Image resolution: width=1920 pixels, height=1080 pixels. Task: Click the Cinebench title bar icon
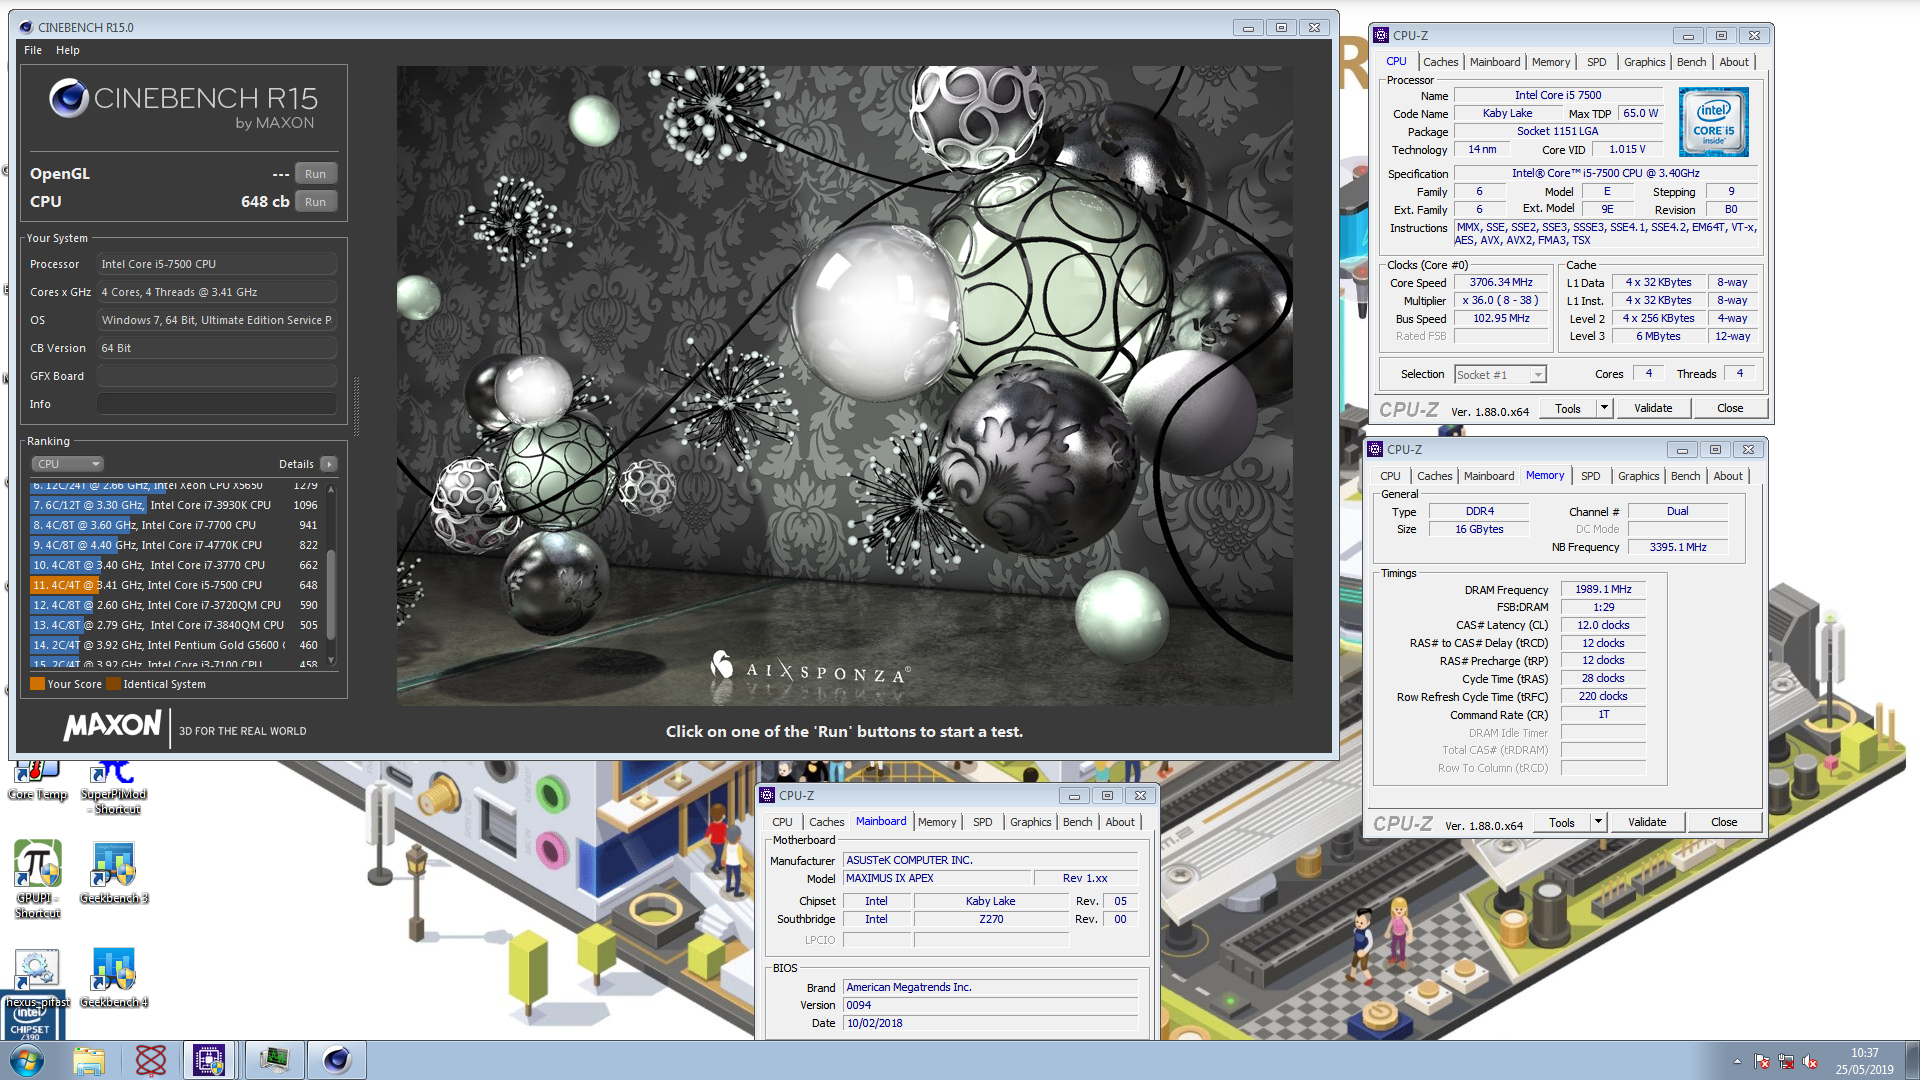coord(26,27)
